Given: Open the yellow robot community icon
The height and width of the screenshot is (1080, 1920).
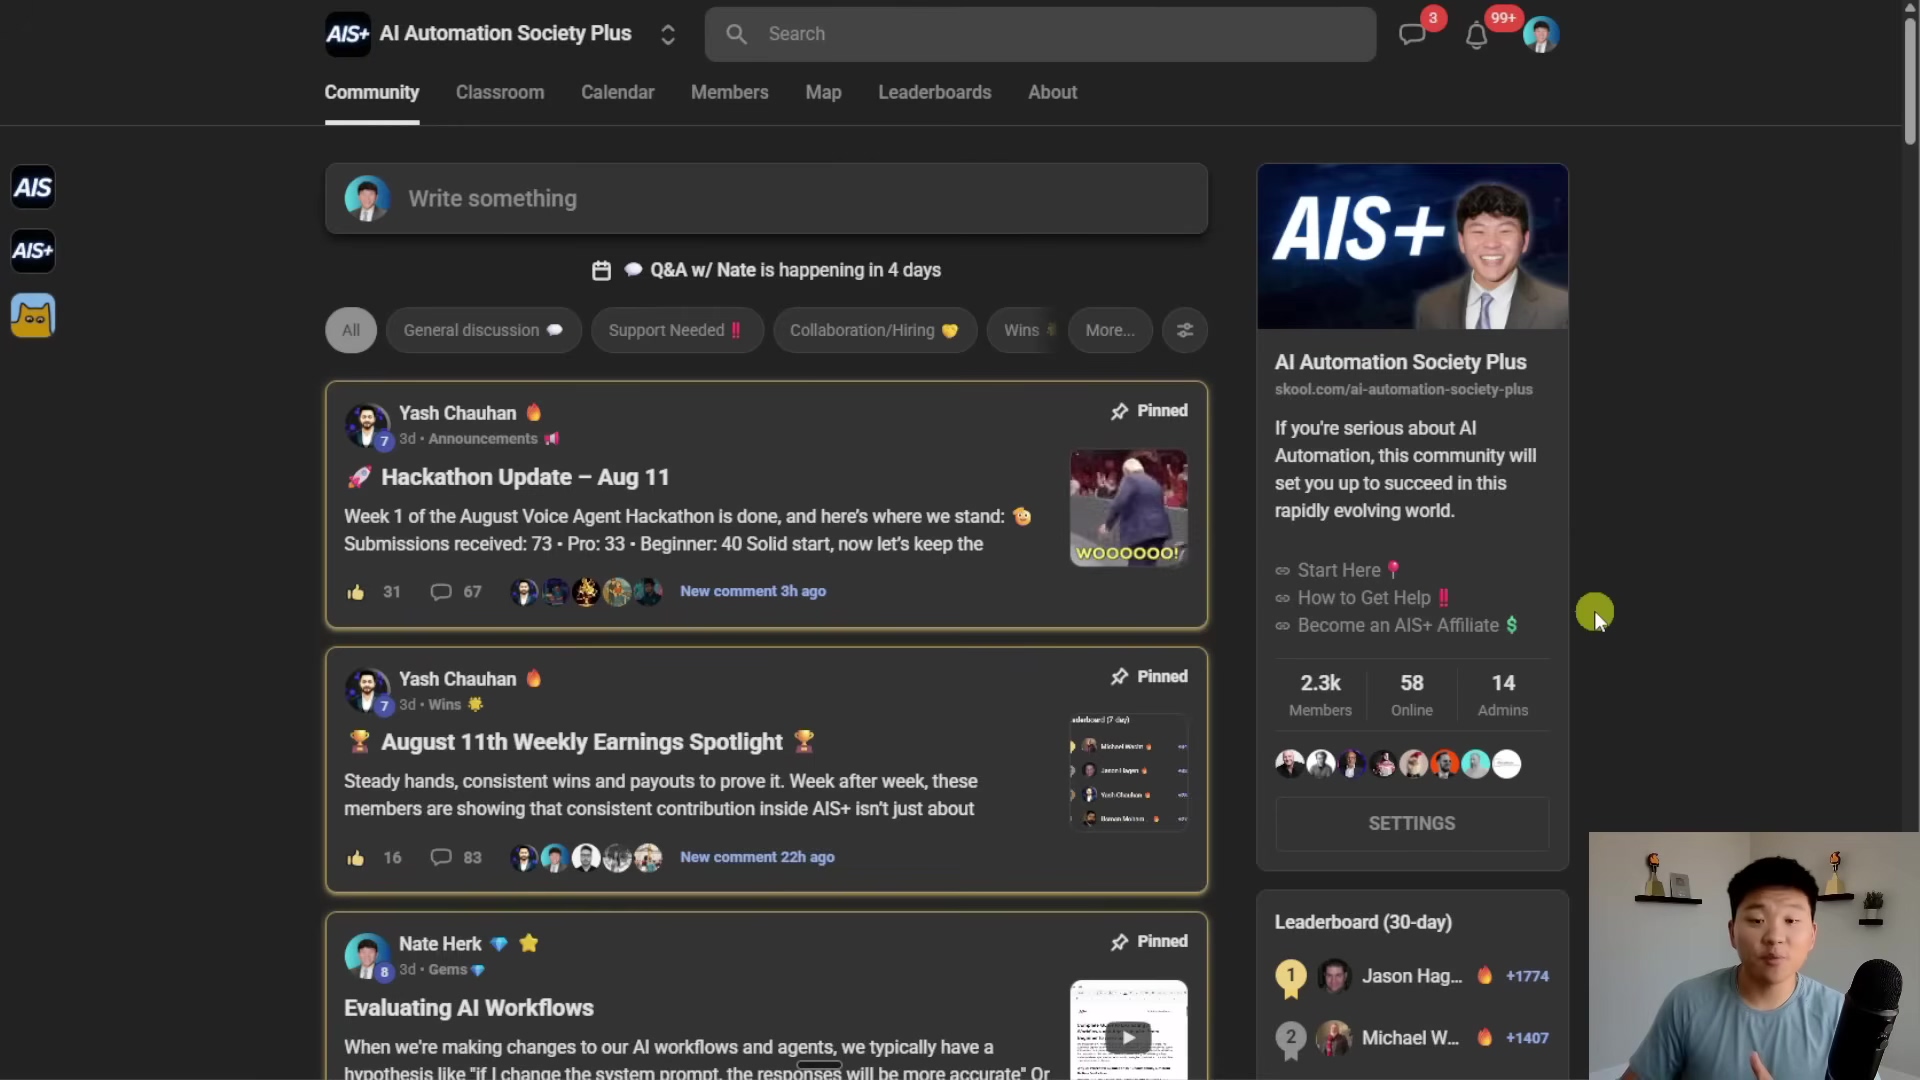Looking at the screenshot, I should click(x=33, y=316).
